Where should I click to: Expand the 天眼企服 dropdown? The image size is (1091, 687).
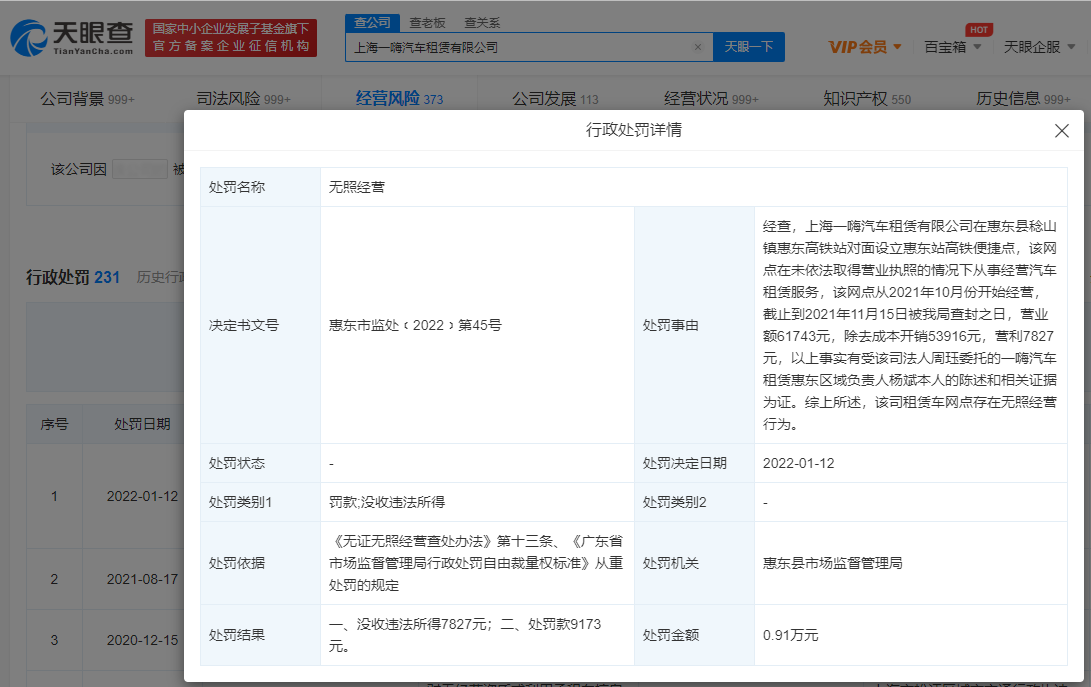click(1039, 47)
